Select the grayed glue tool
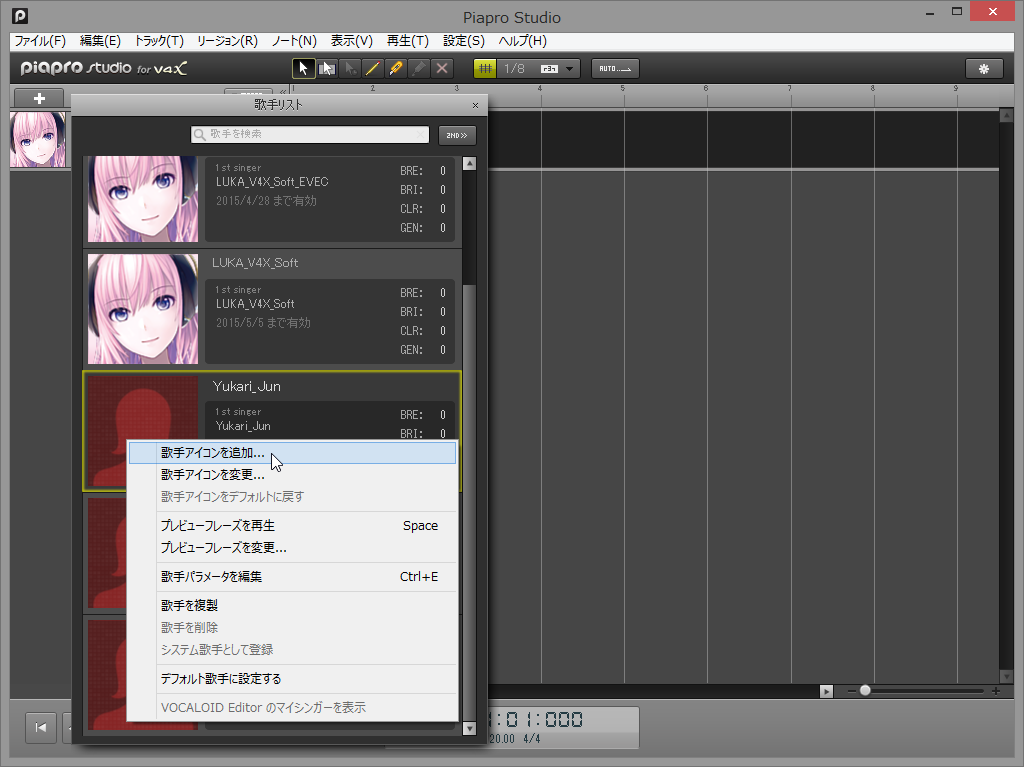The height and width of the screenshot is (767, 1024). pyautogui.click(x=419, y=69)
